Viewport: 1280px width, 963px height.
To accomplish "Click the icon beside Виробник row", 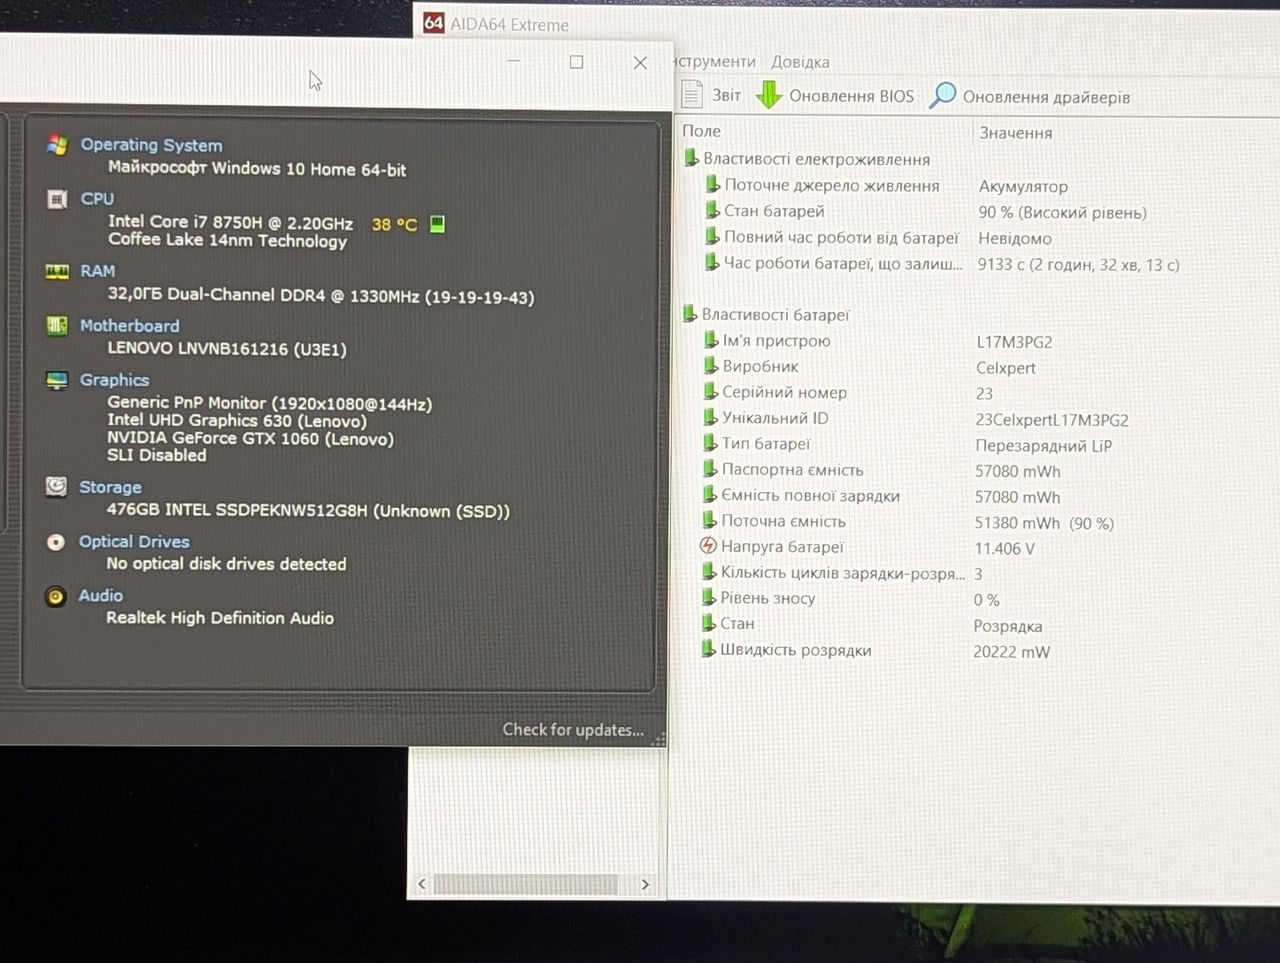I will [711, 366].
